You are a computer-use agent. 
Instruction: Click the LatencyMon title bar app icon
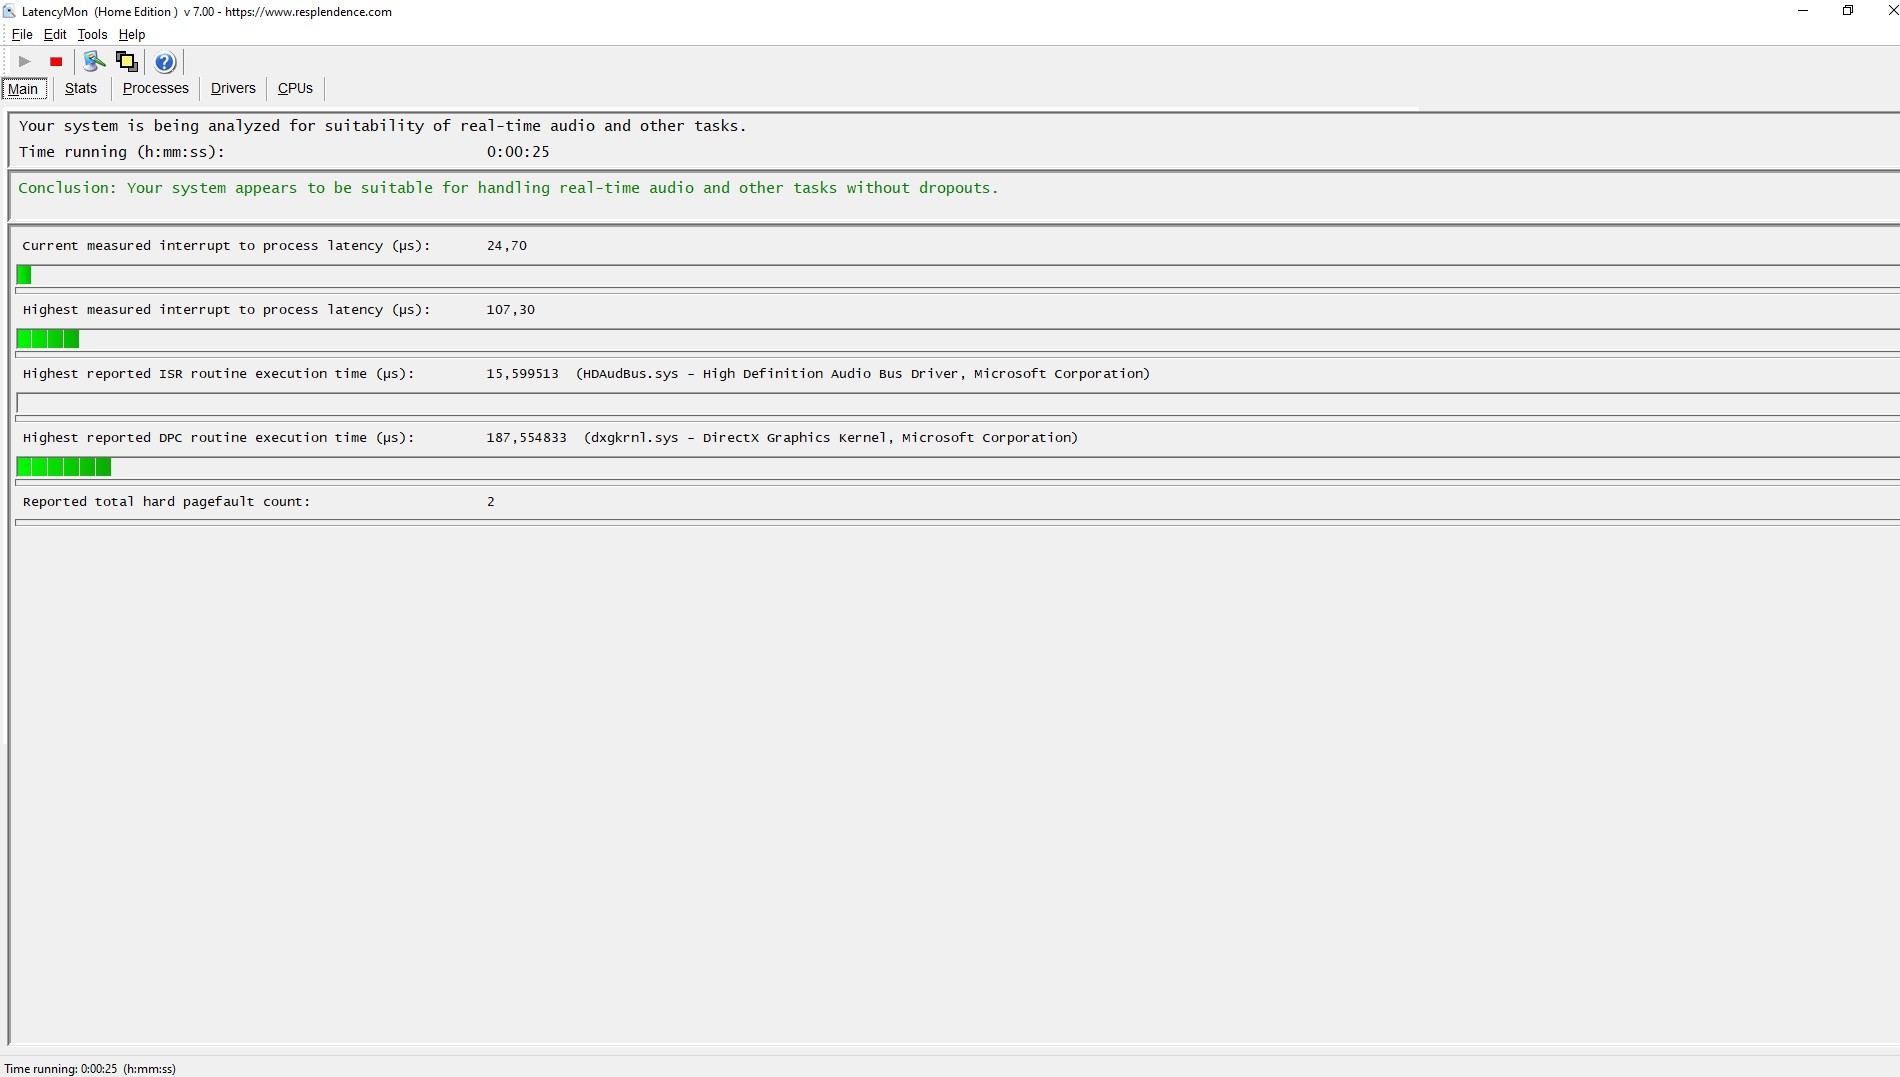(10, 12)
